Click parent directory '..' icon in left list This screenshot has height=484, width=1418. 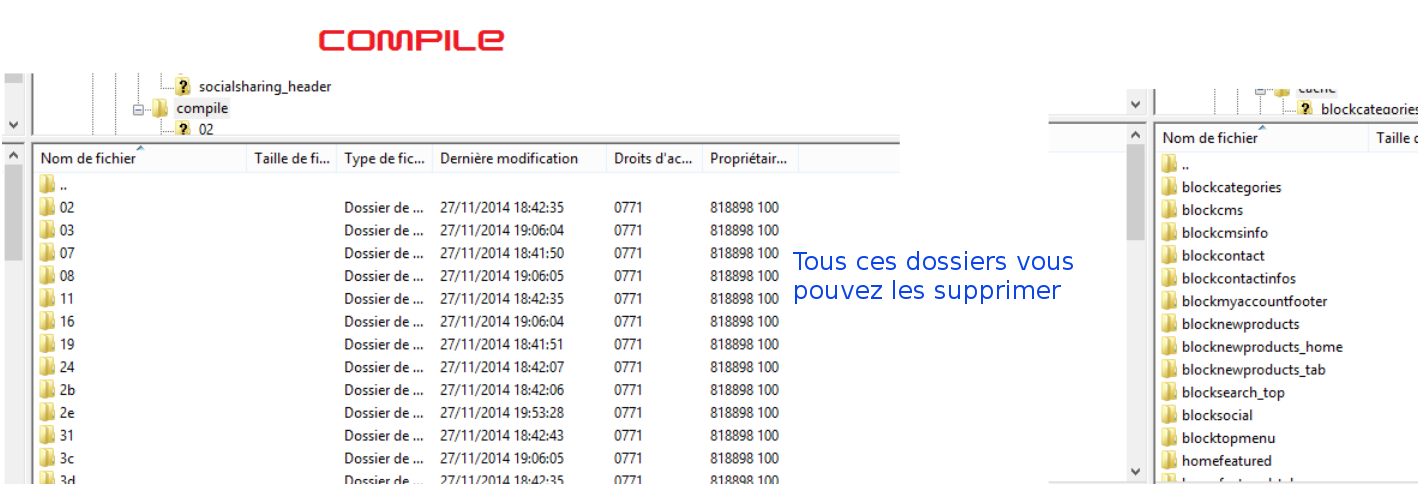click(47, 184)
